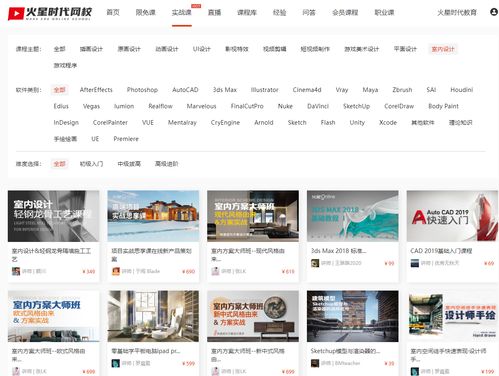This screenshot has height=376, width=499.
Task: Click the CAD 2019基础入门课程 title
Action: click(441, 251)
